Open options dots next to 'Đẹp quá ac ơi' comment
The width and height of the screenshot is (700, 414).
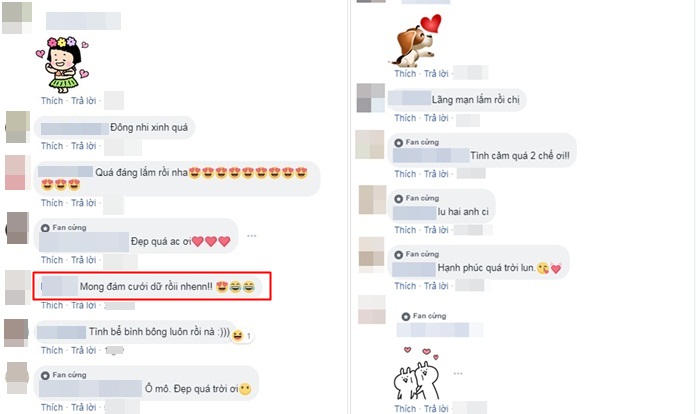pyautogui.click(x=252, y=236)
